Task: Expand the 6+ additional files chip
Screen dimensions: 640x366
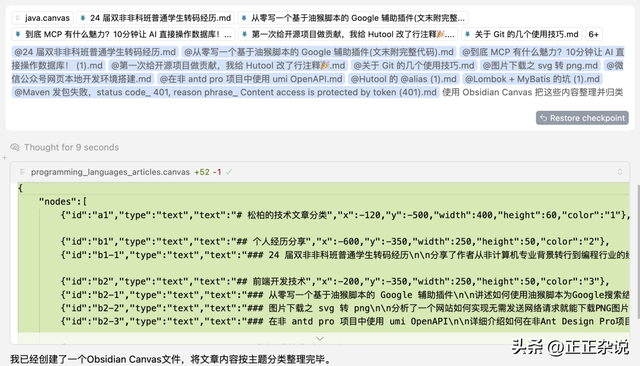Action: click(593, 34)
